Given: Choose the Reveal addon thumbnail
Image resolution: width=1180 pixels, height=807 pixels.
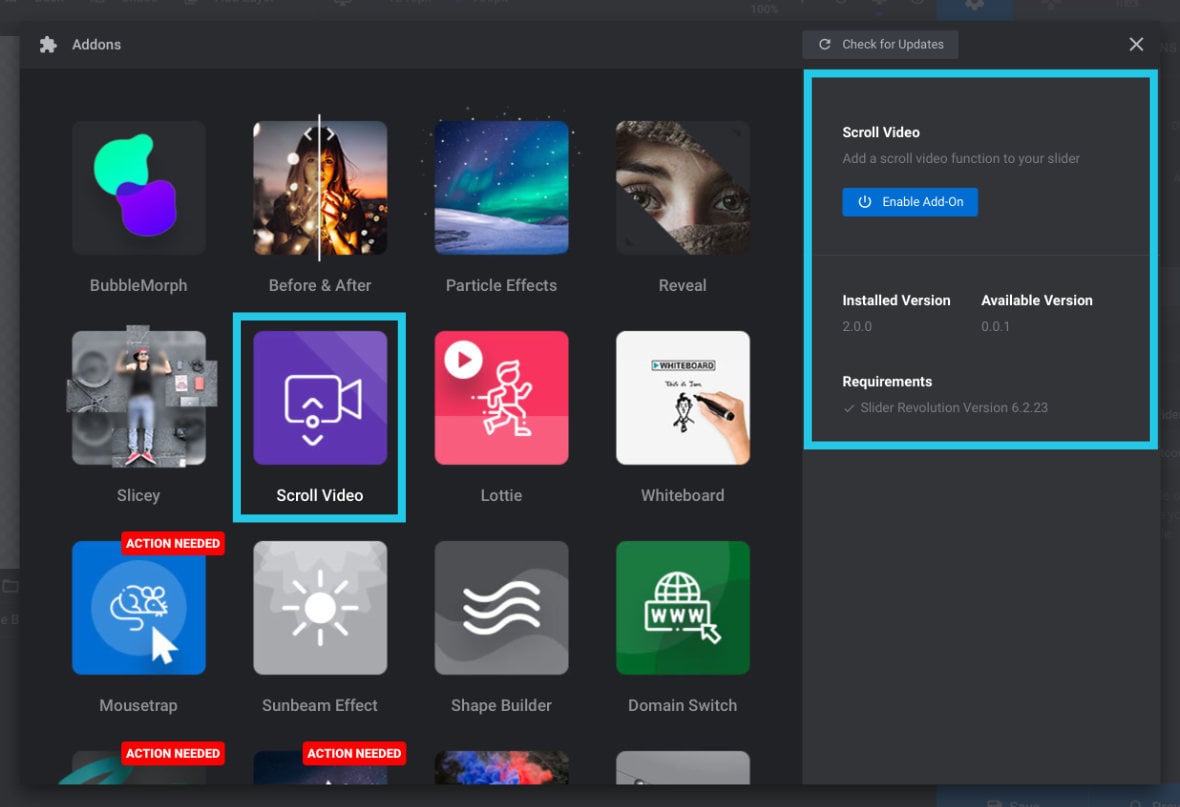Looking at the screenshot, I should [683, 187].
